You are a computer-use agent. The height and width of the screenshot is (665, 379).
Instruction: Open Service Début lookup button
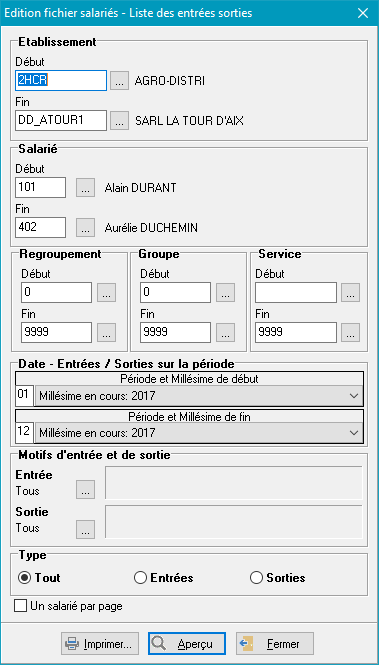pyautogui.click(x=351, y=293)
